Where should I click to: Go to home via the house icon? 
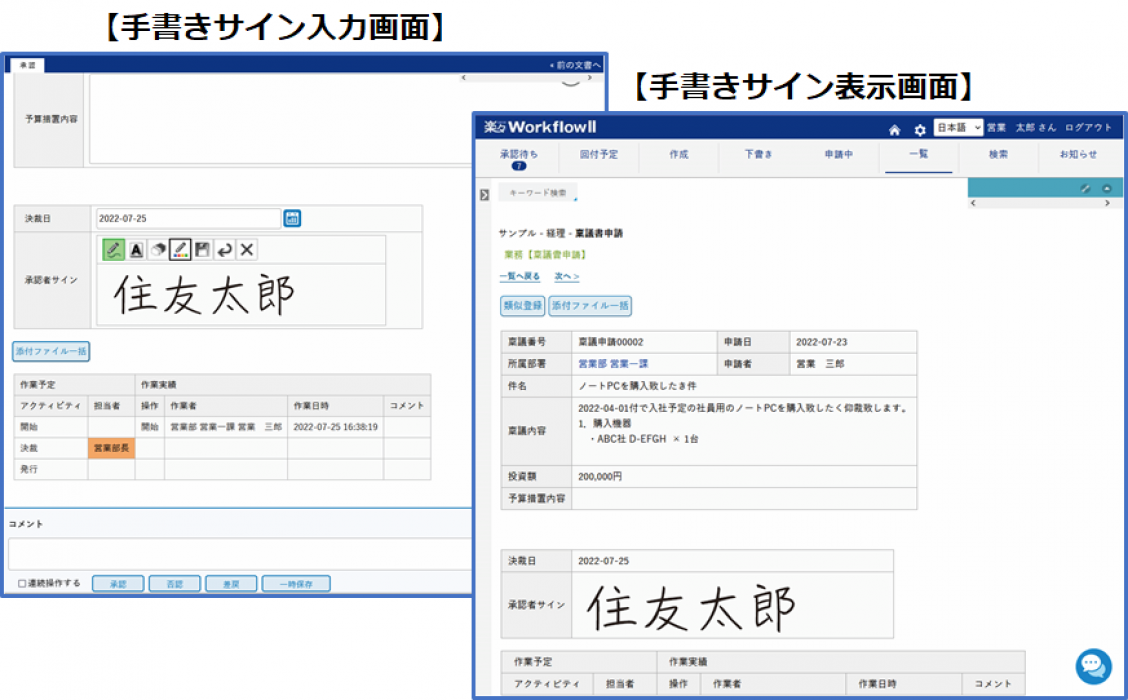tap(894, 129)
